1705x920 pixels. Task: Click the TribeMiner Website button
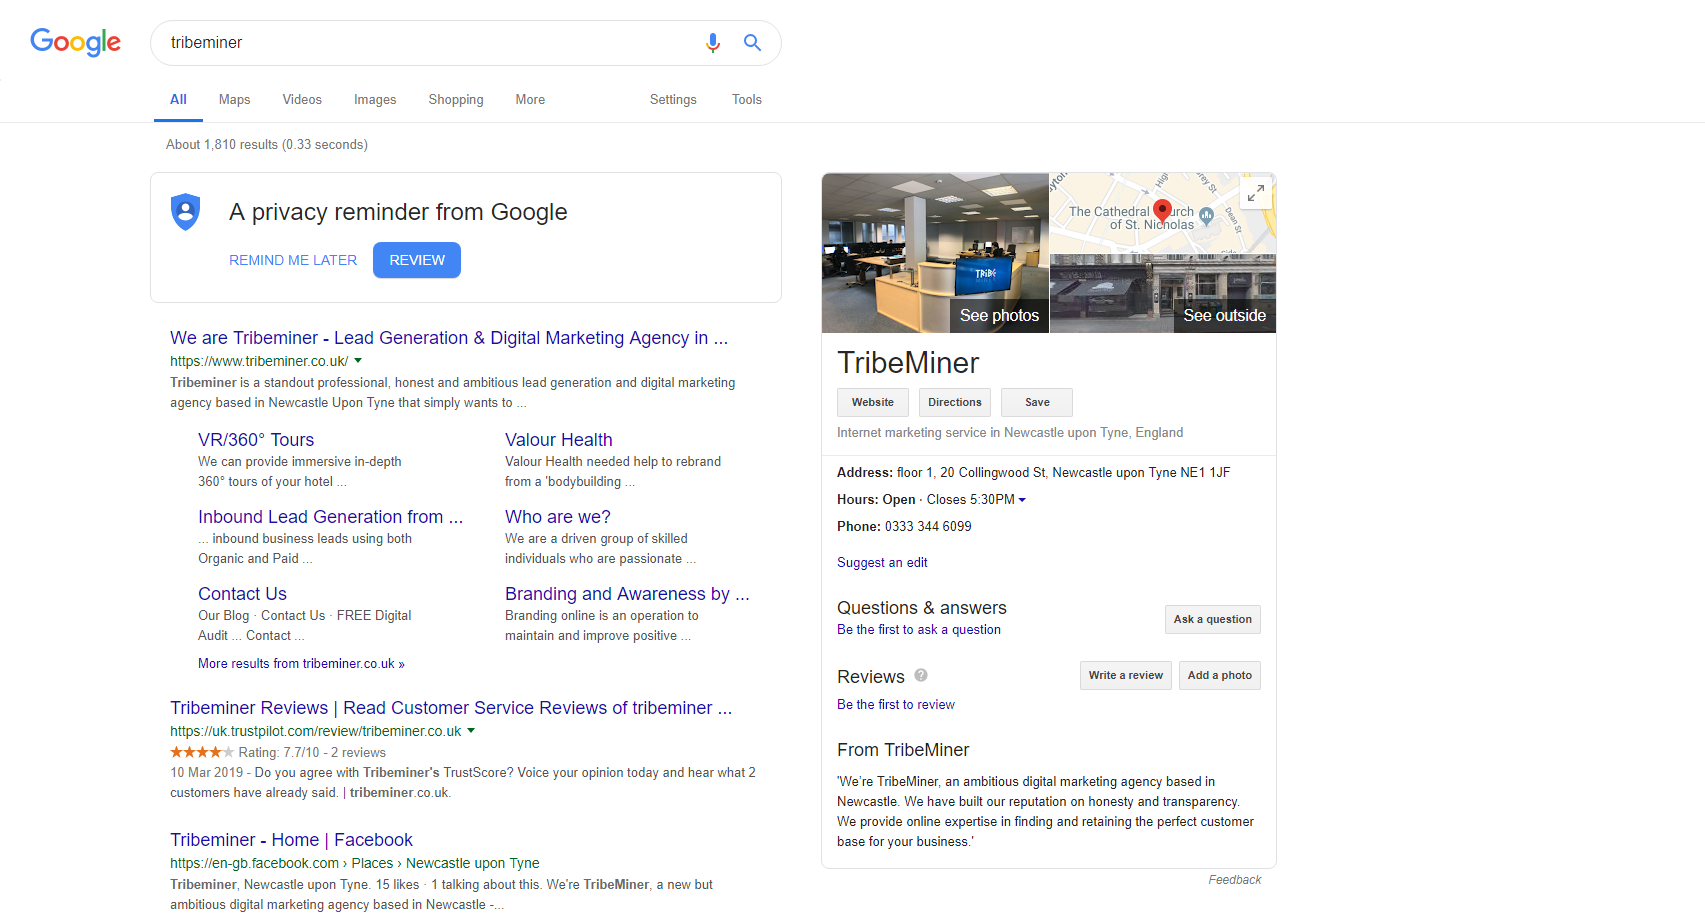pos(873,402)
